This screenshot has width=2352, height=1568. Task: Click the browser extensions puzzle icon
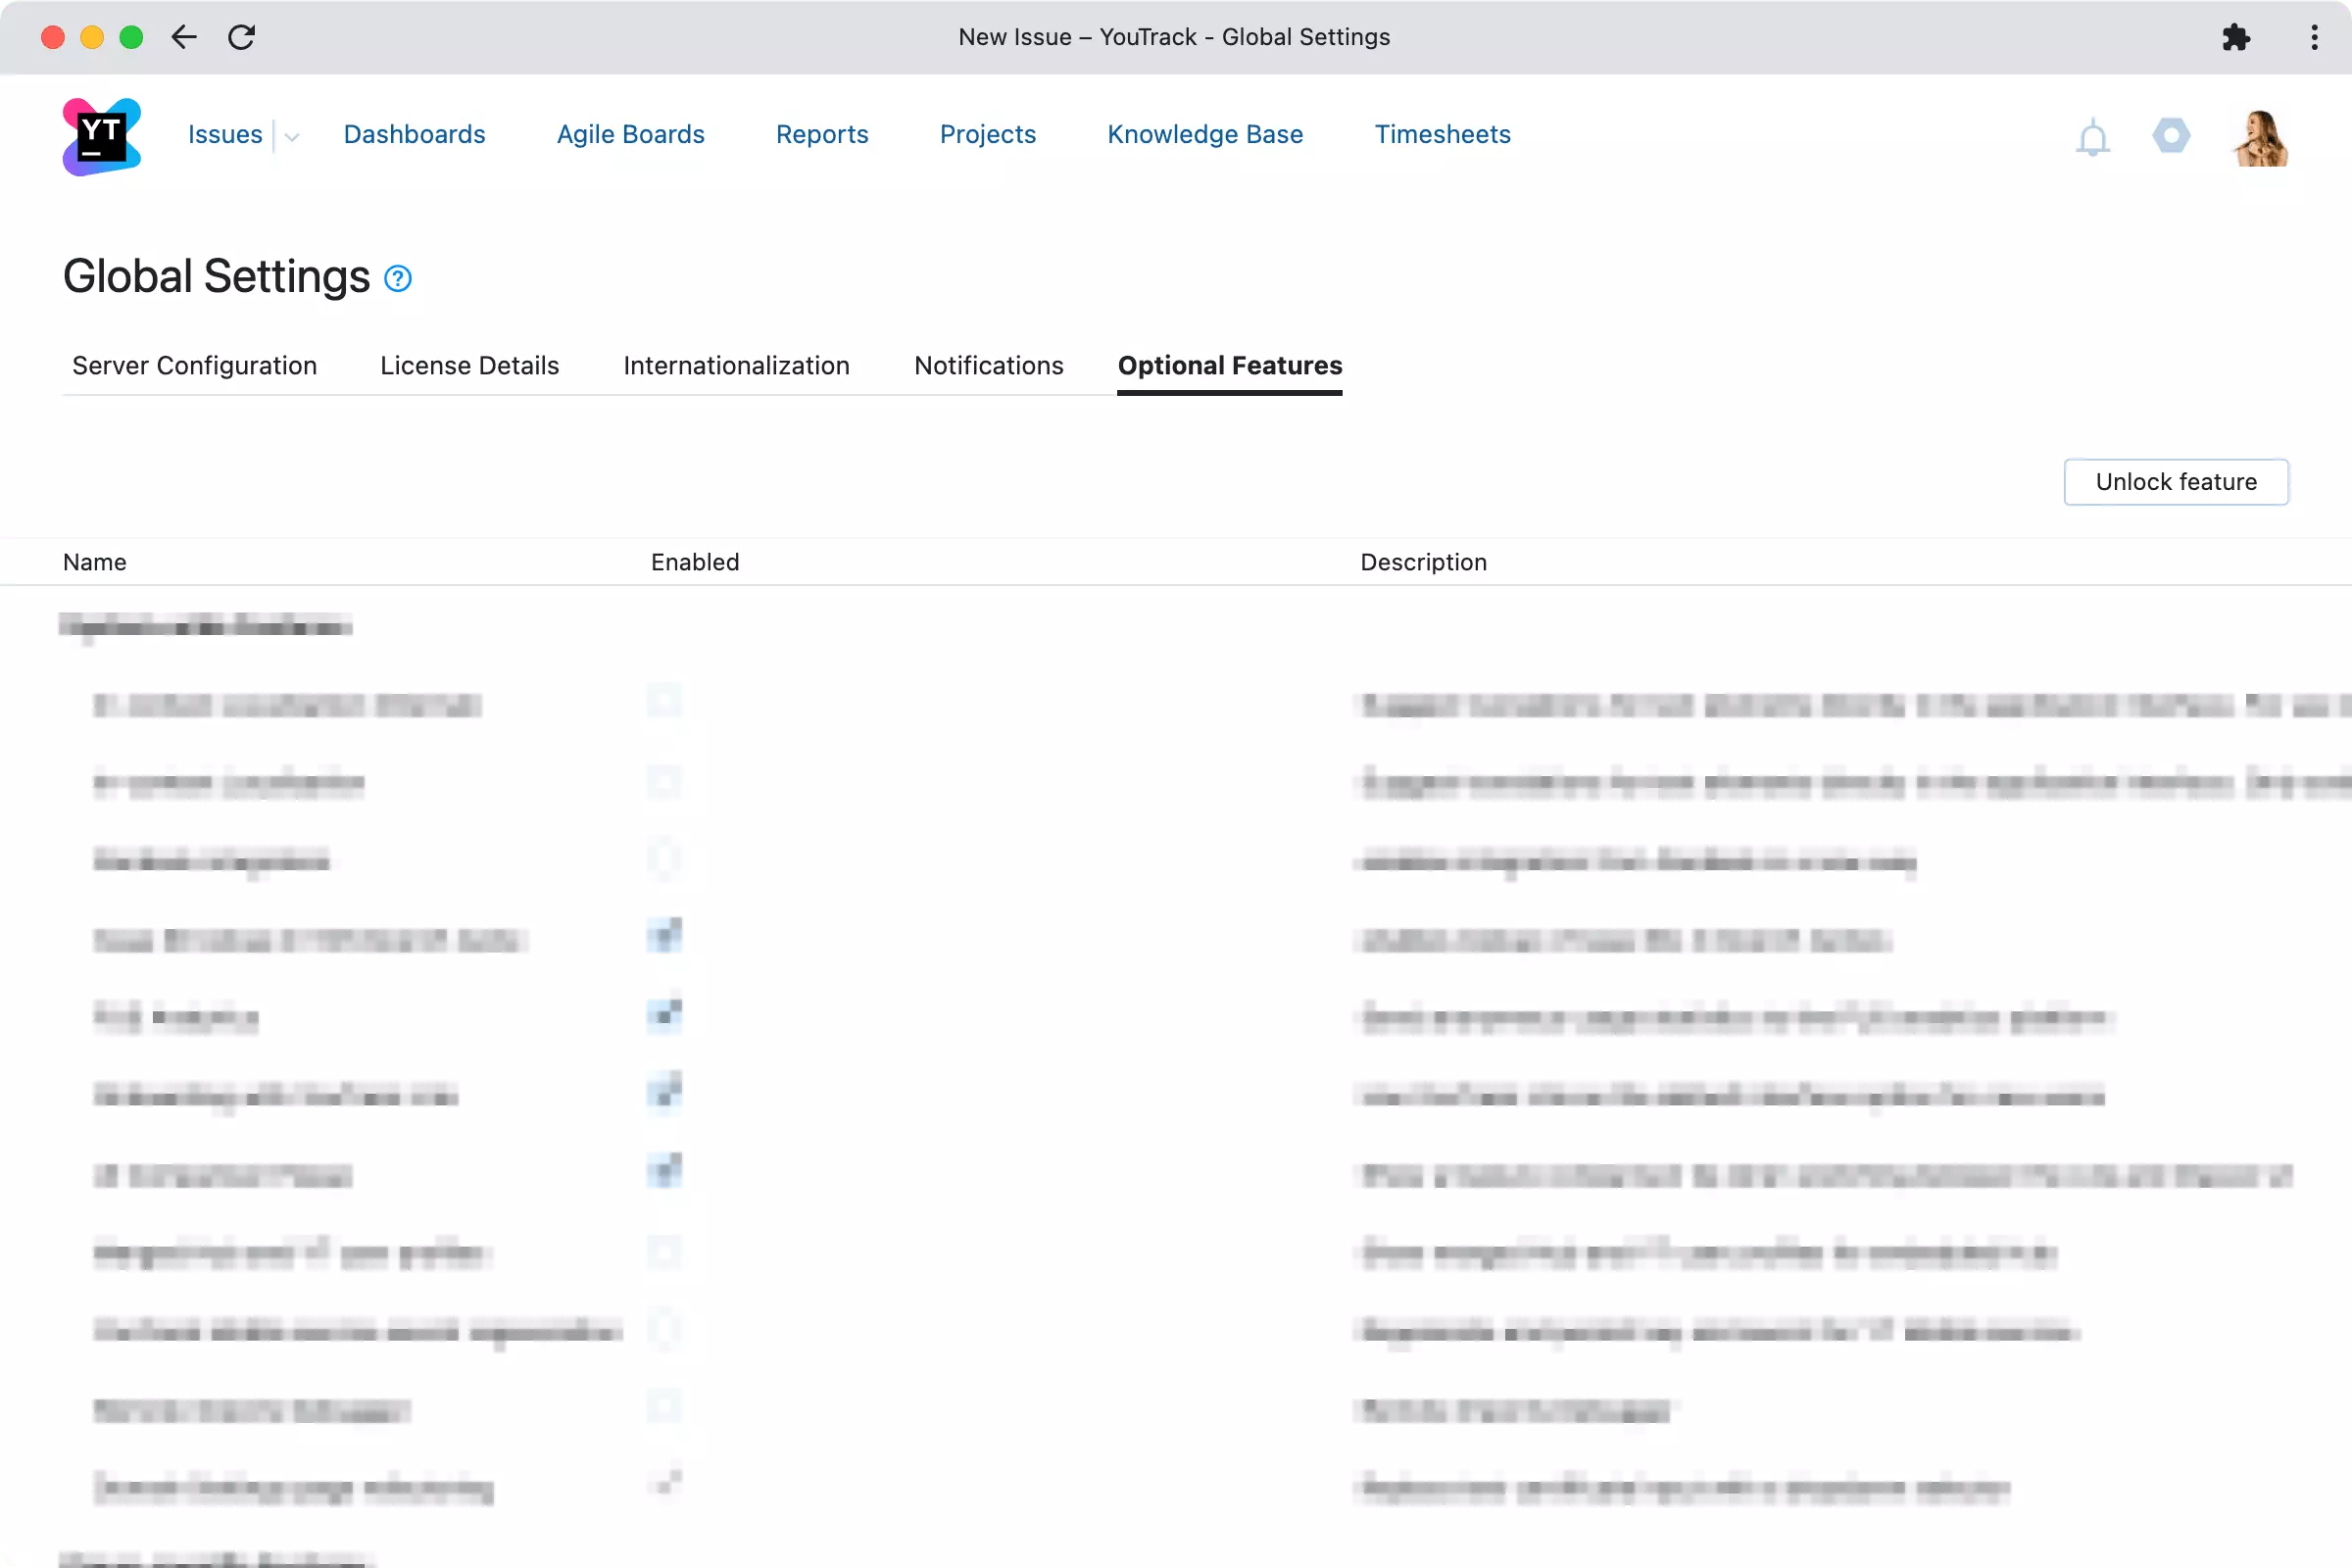click(2236, 37)
